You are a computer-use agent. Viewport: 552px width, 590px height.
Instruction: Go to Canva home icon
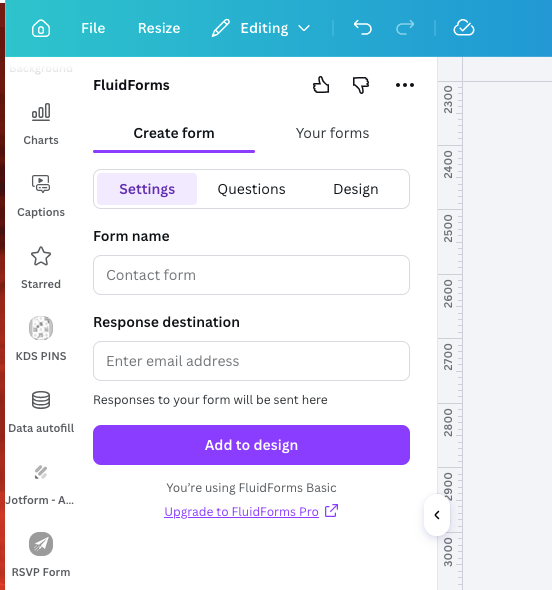(x=41, y=28)
